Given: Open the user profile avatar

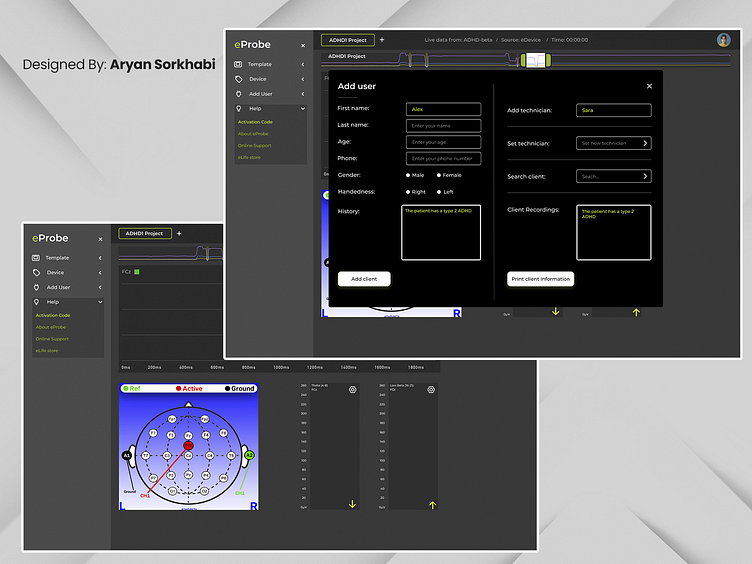Looking at the screenshot, I should pos(723,40).
